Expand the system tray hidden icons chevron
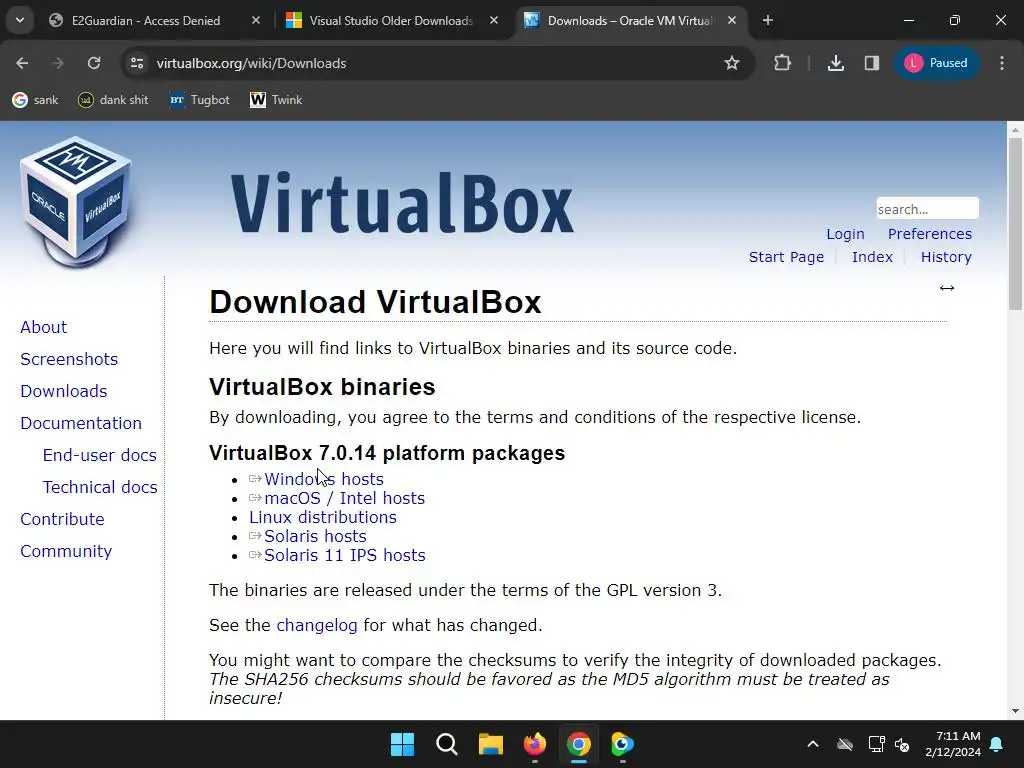Viewport: 1024px width, 768px height. point(813,744)
